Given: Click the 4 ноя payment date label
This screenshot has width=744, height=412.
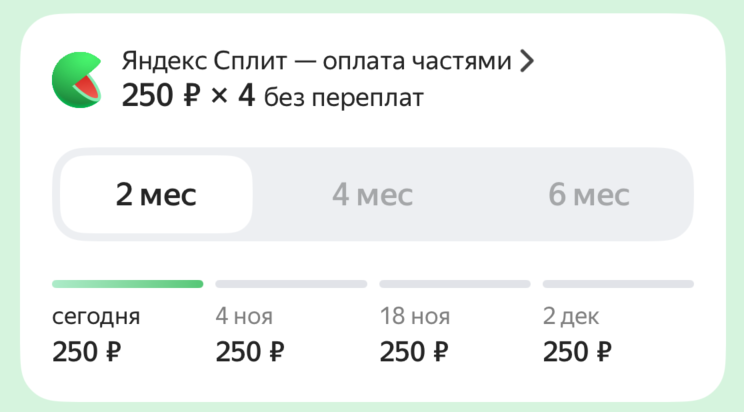Looking at the screenshot, I should click(244, 317).
